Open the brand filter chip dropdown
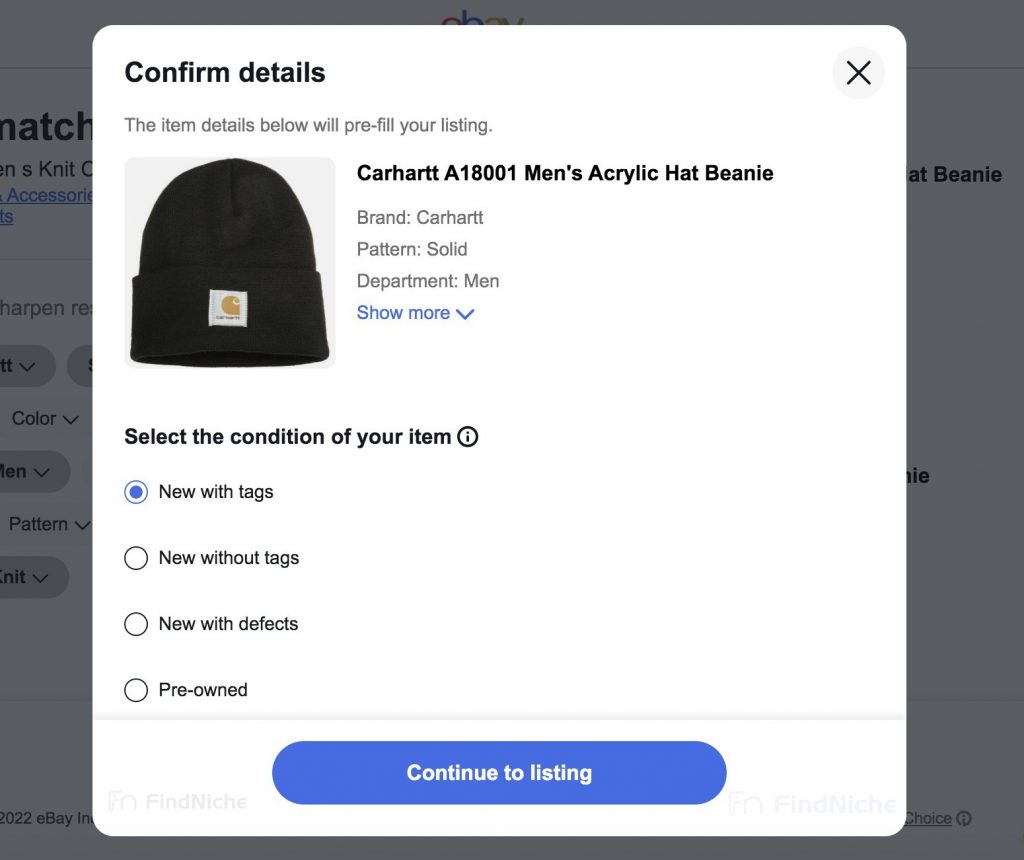 coord(26,366)
